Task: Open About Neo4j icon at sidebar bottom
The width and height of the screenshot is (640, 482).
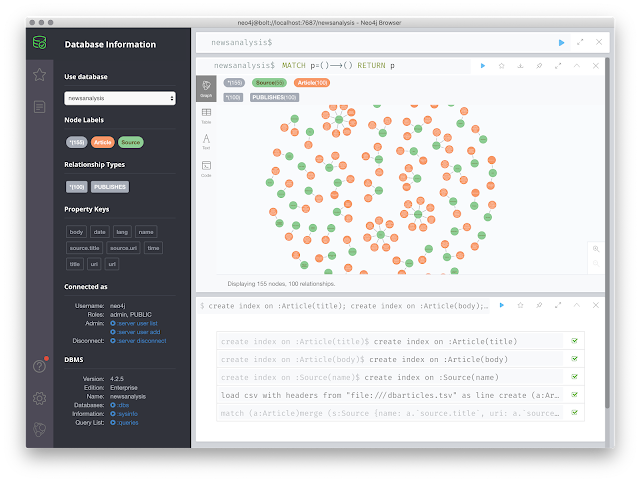Action: 40,429
